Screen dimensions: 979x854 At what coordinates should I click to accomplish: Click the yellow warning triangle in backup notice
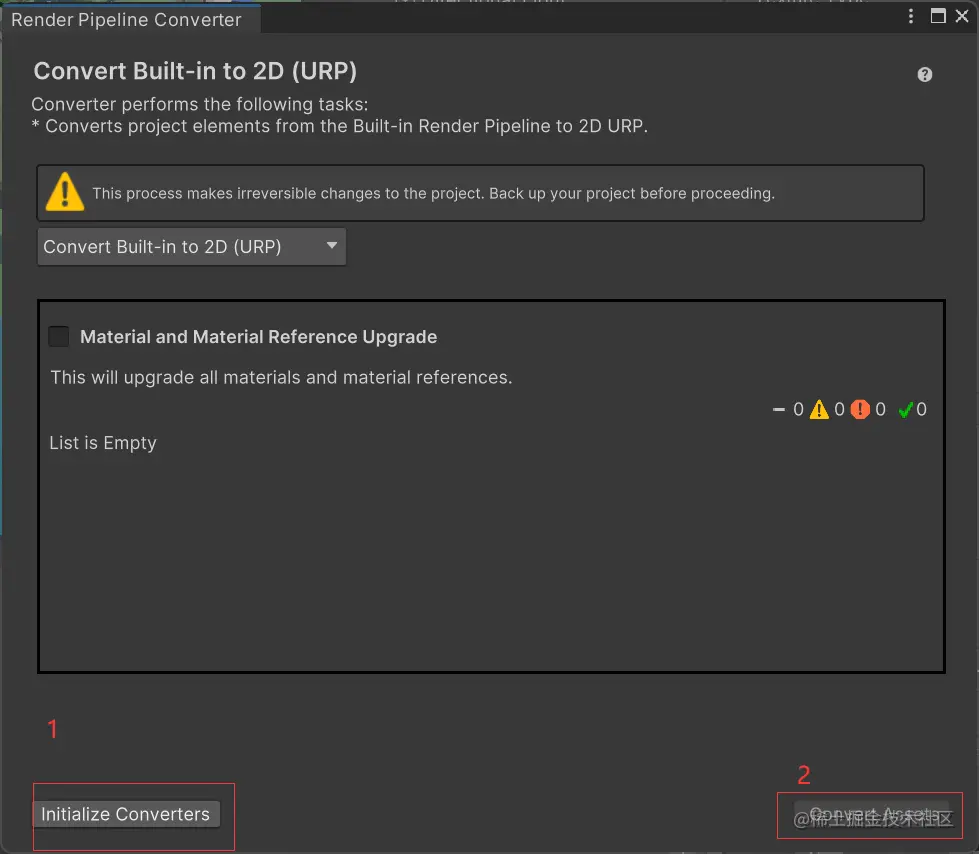[x=65, y=191]
